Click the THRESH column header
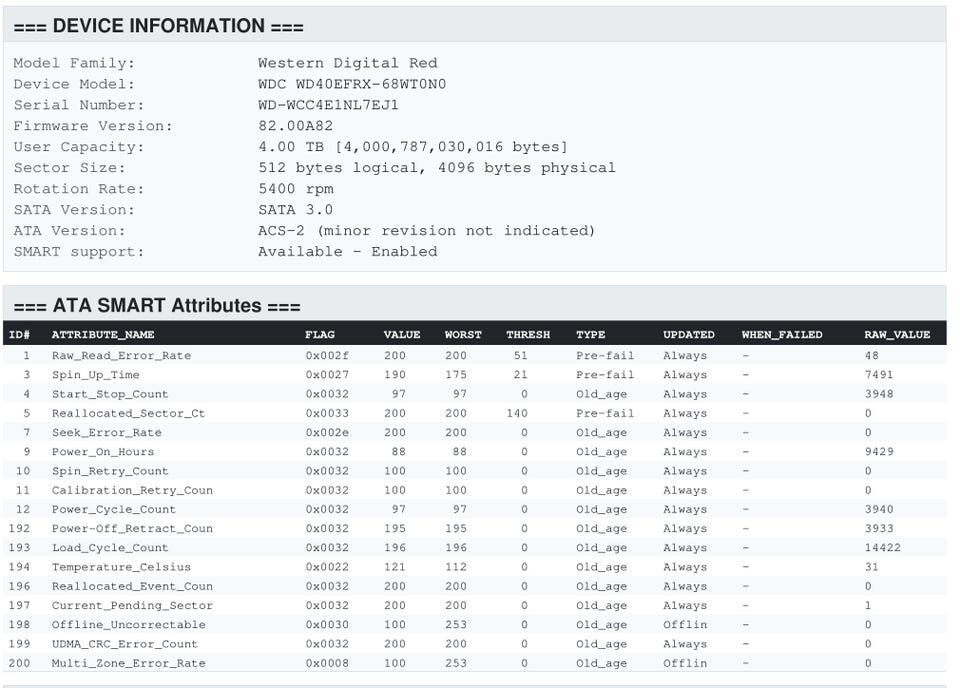Screen dimensions: 960x688 point(528,335)
